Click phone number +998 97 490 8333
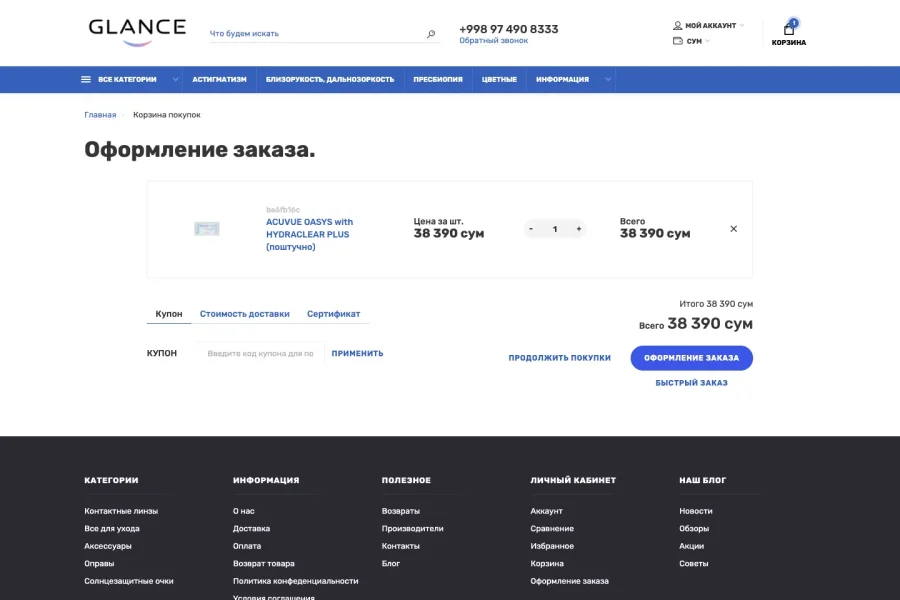 509,29
